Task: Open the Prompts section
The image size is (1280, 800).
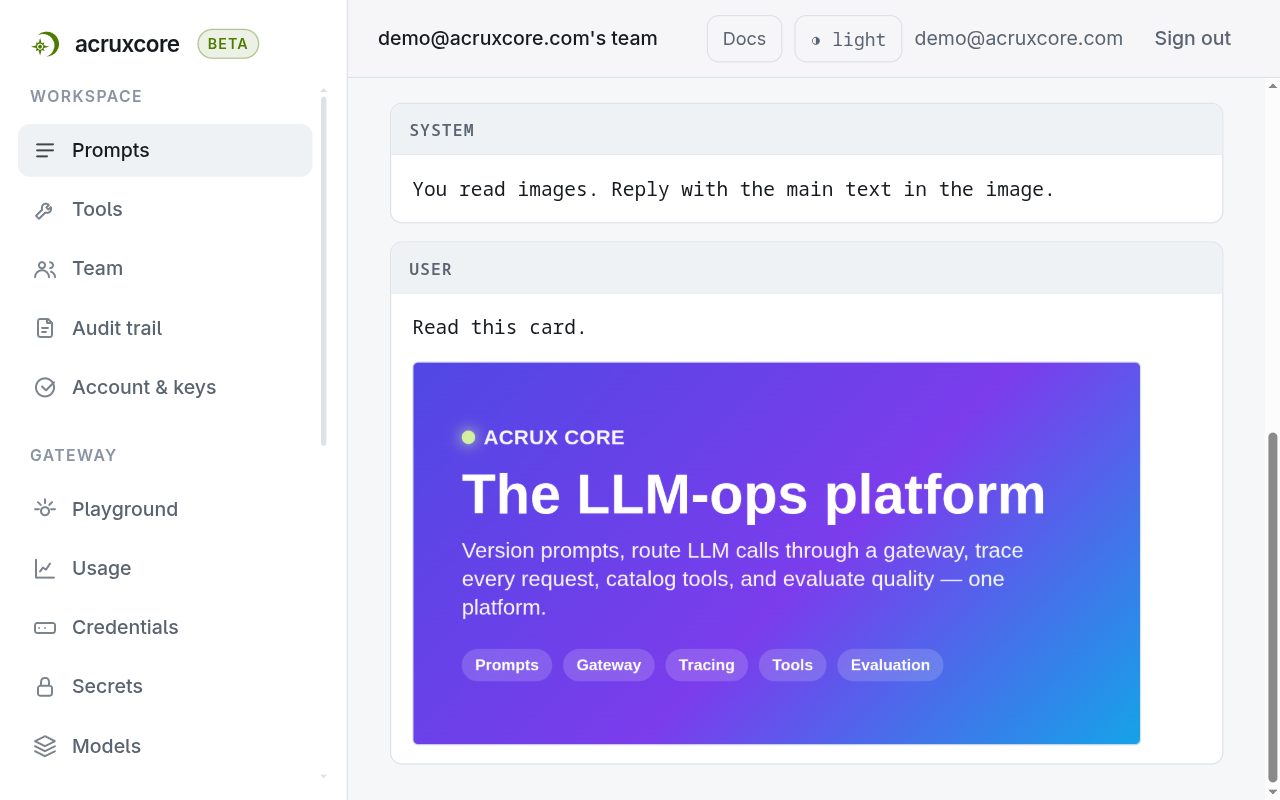Action: coord(165,150)
